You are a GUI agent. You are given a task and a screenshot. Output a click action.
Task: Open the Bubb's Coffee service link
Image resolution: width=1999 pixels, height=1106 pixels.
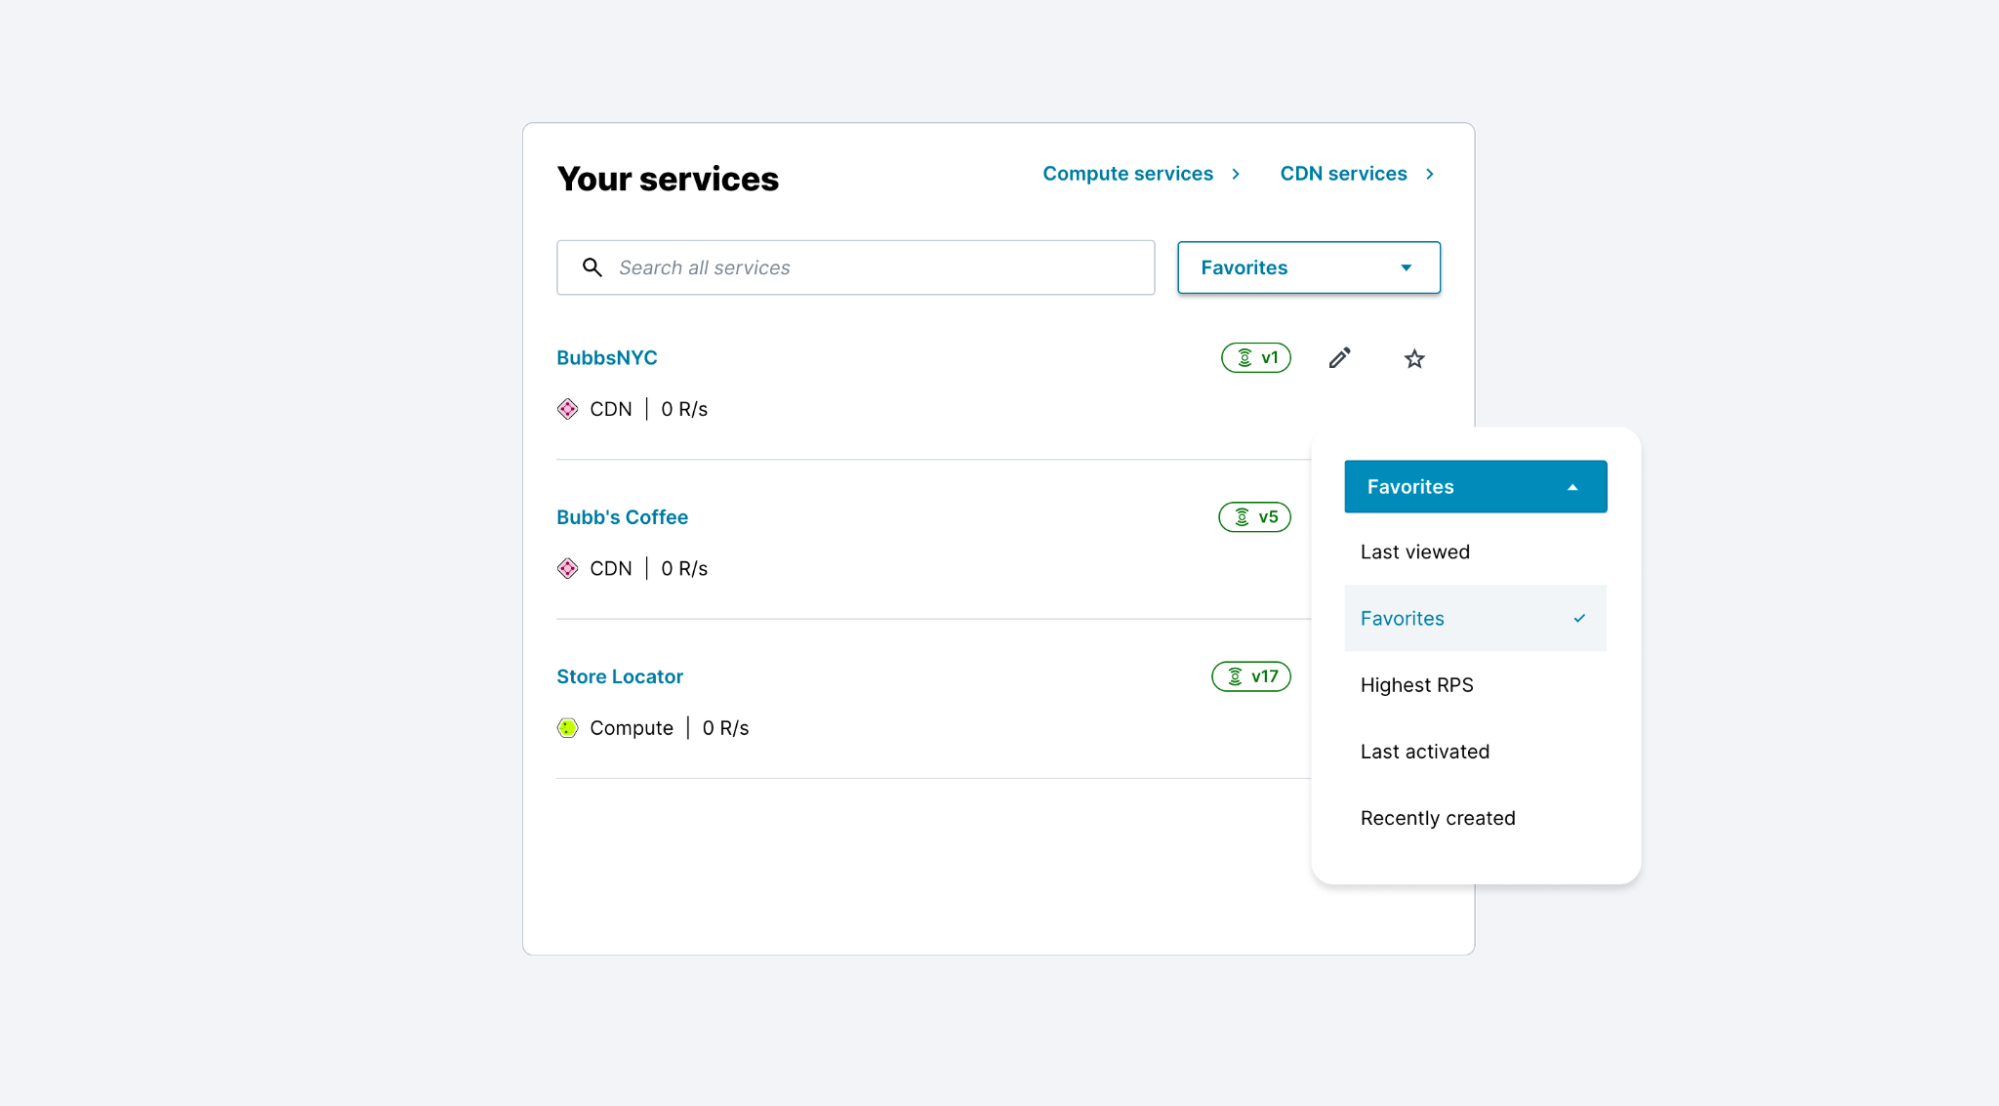[622, 517]
